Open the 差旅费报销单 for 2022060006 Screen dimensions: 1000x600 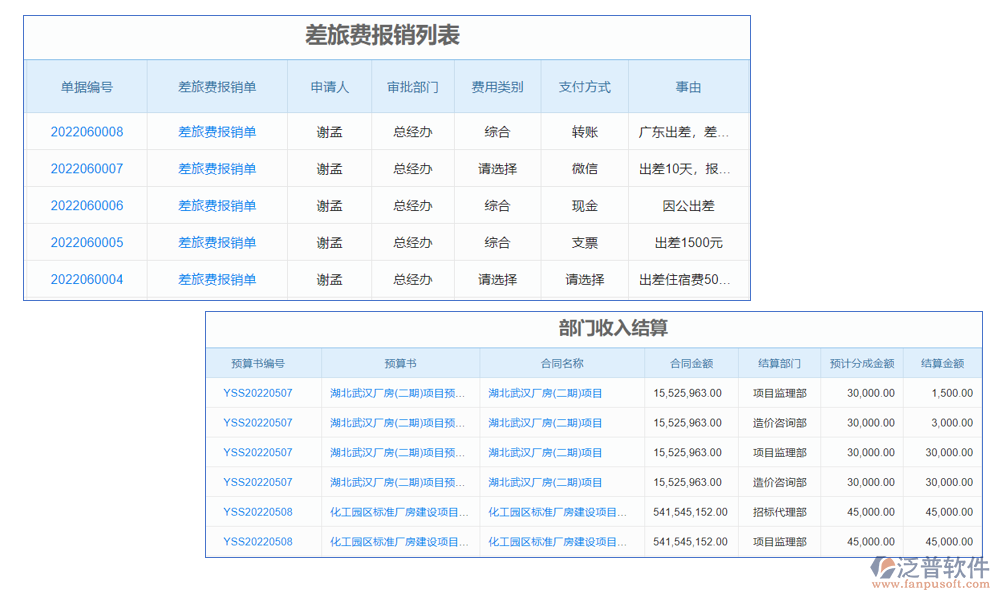coord(216,205)
